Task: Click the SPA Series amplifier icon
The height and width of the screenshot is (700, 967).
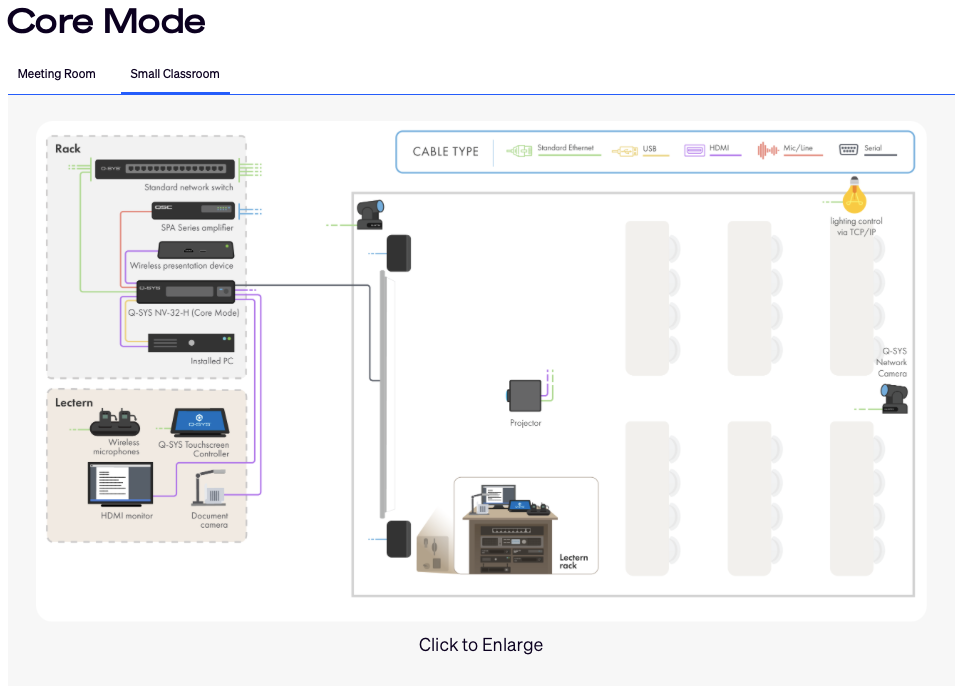Action: pos(193,210)
